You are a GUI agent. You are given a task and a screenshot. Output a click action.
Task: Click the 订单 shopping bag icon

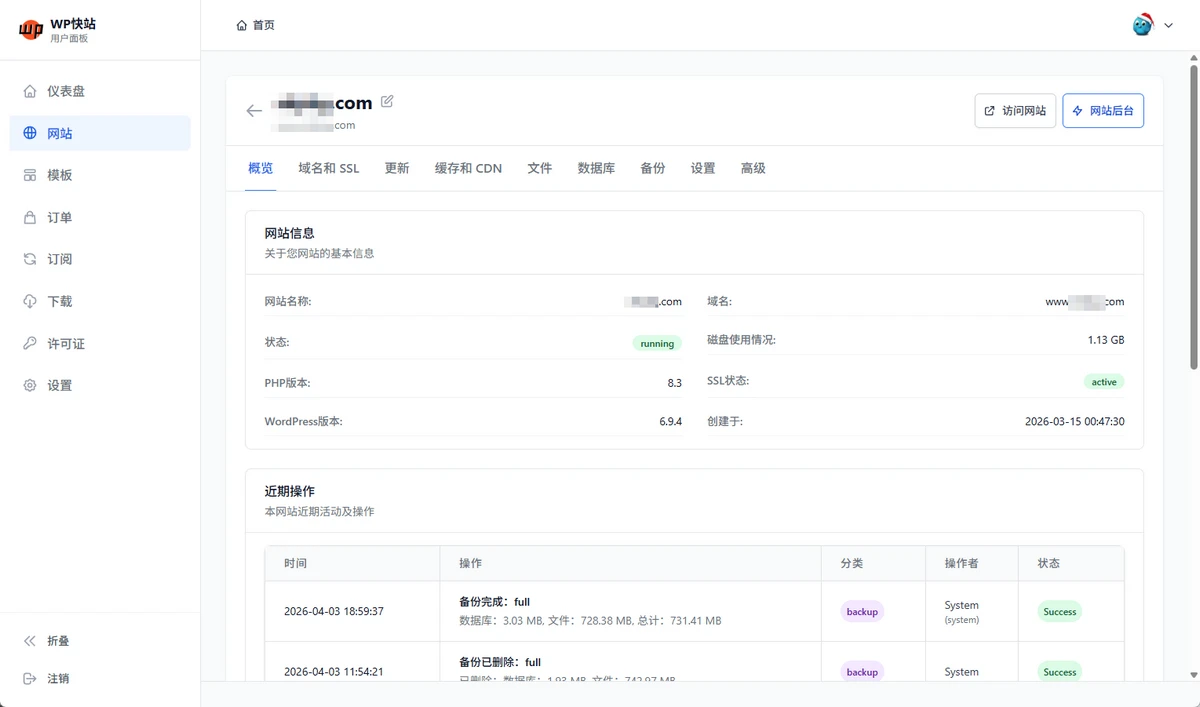click(x=30, y=217)
